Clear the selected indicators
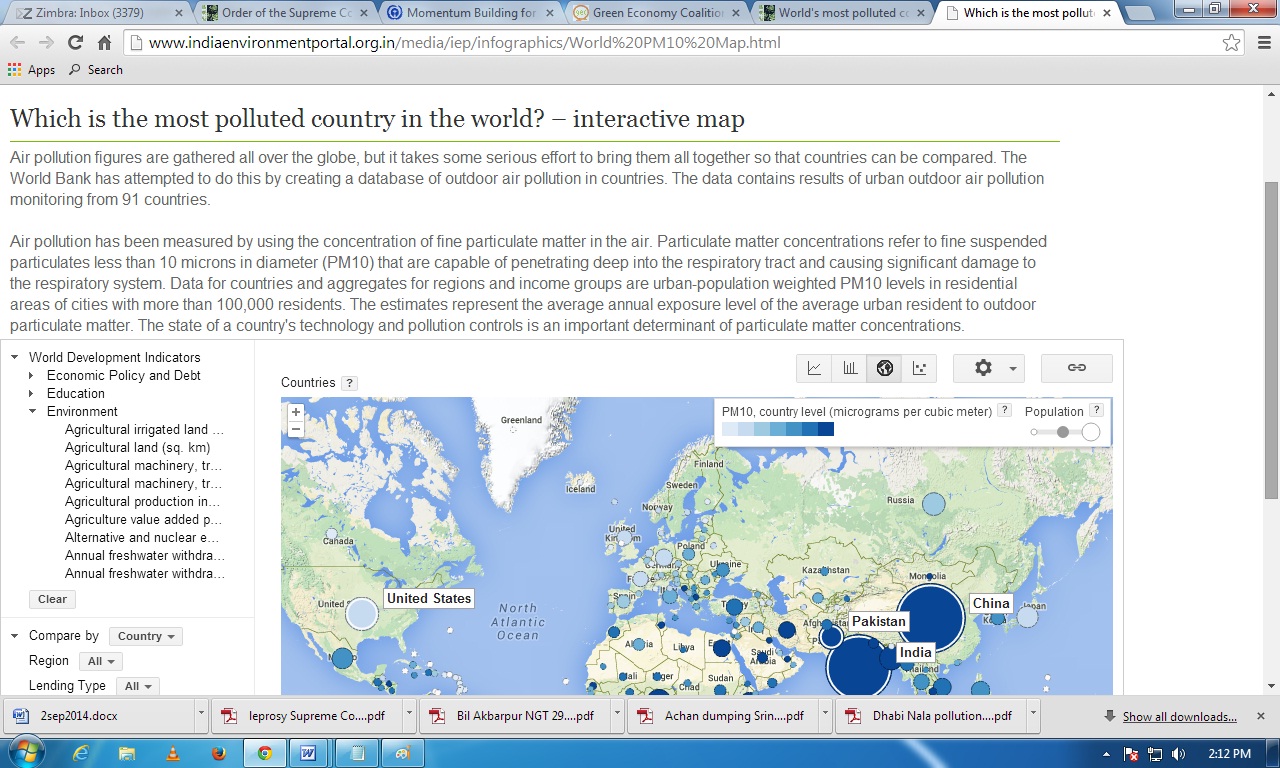This screenshot has width=1280, height=768. (x=52, y=599)
